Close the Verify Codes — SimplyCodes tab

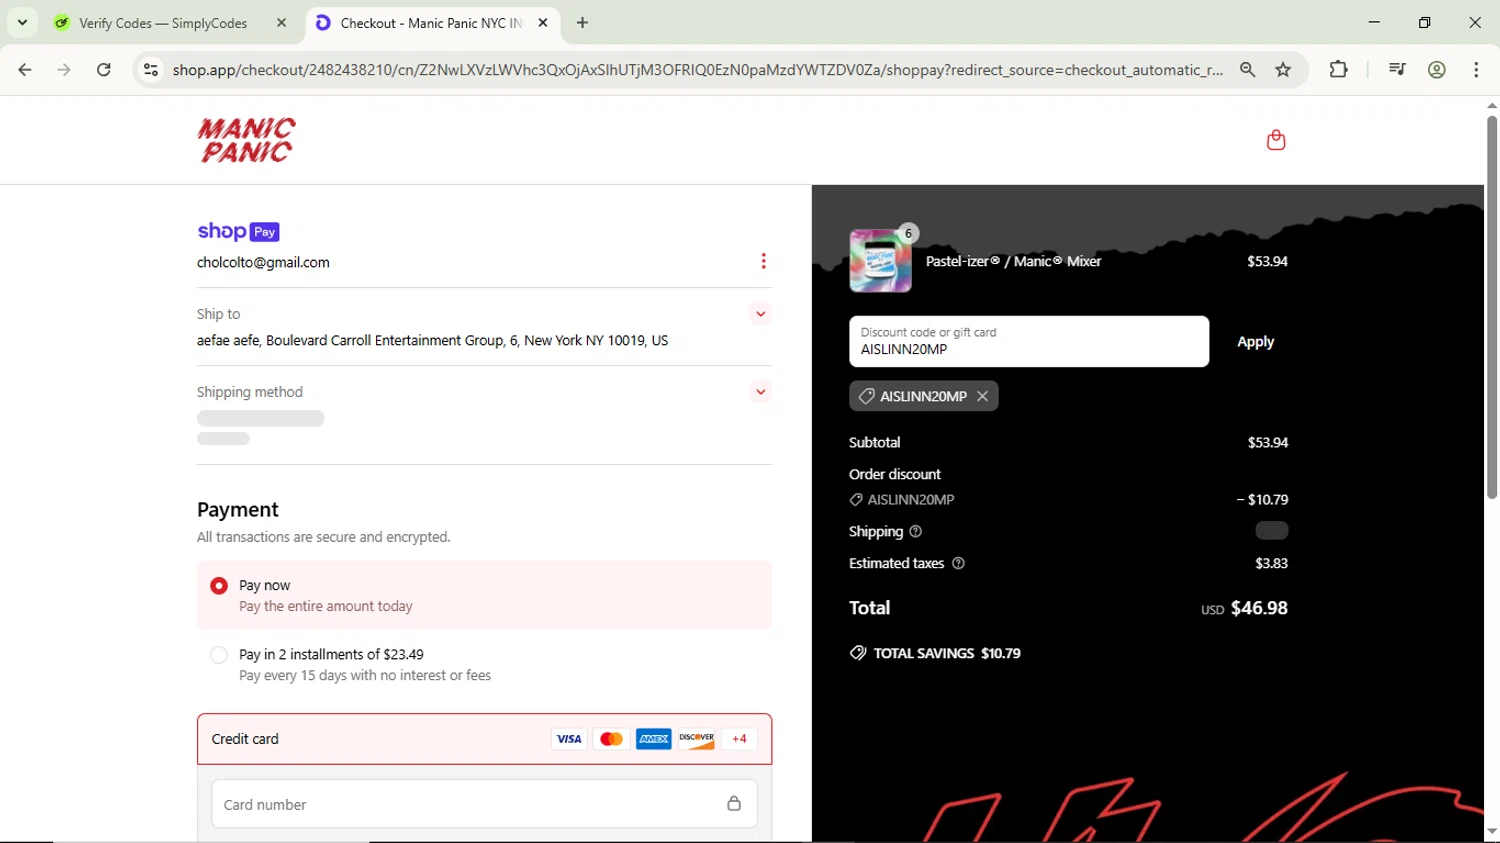[282, 23]
